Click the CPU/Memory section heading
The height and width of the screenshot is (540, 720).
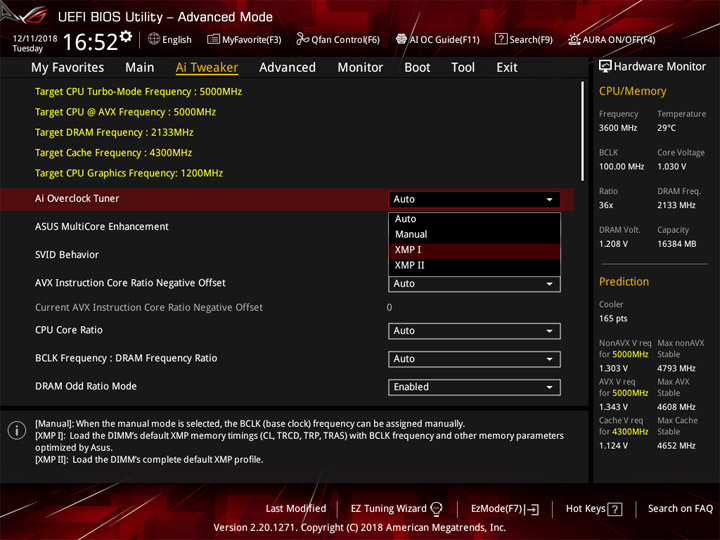click(632, 91)
